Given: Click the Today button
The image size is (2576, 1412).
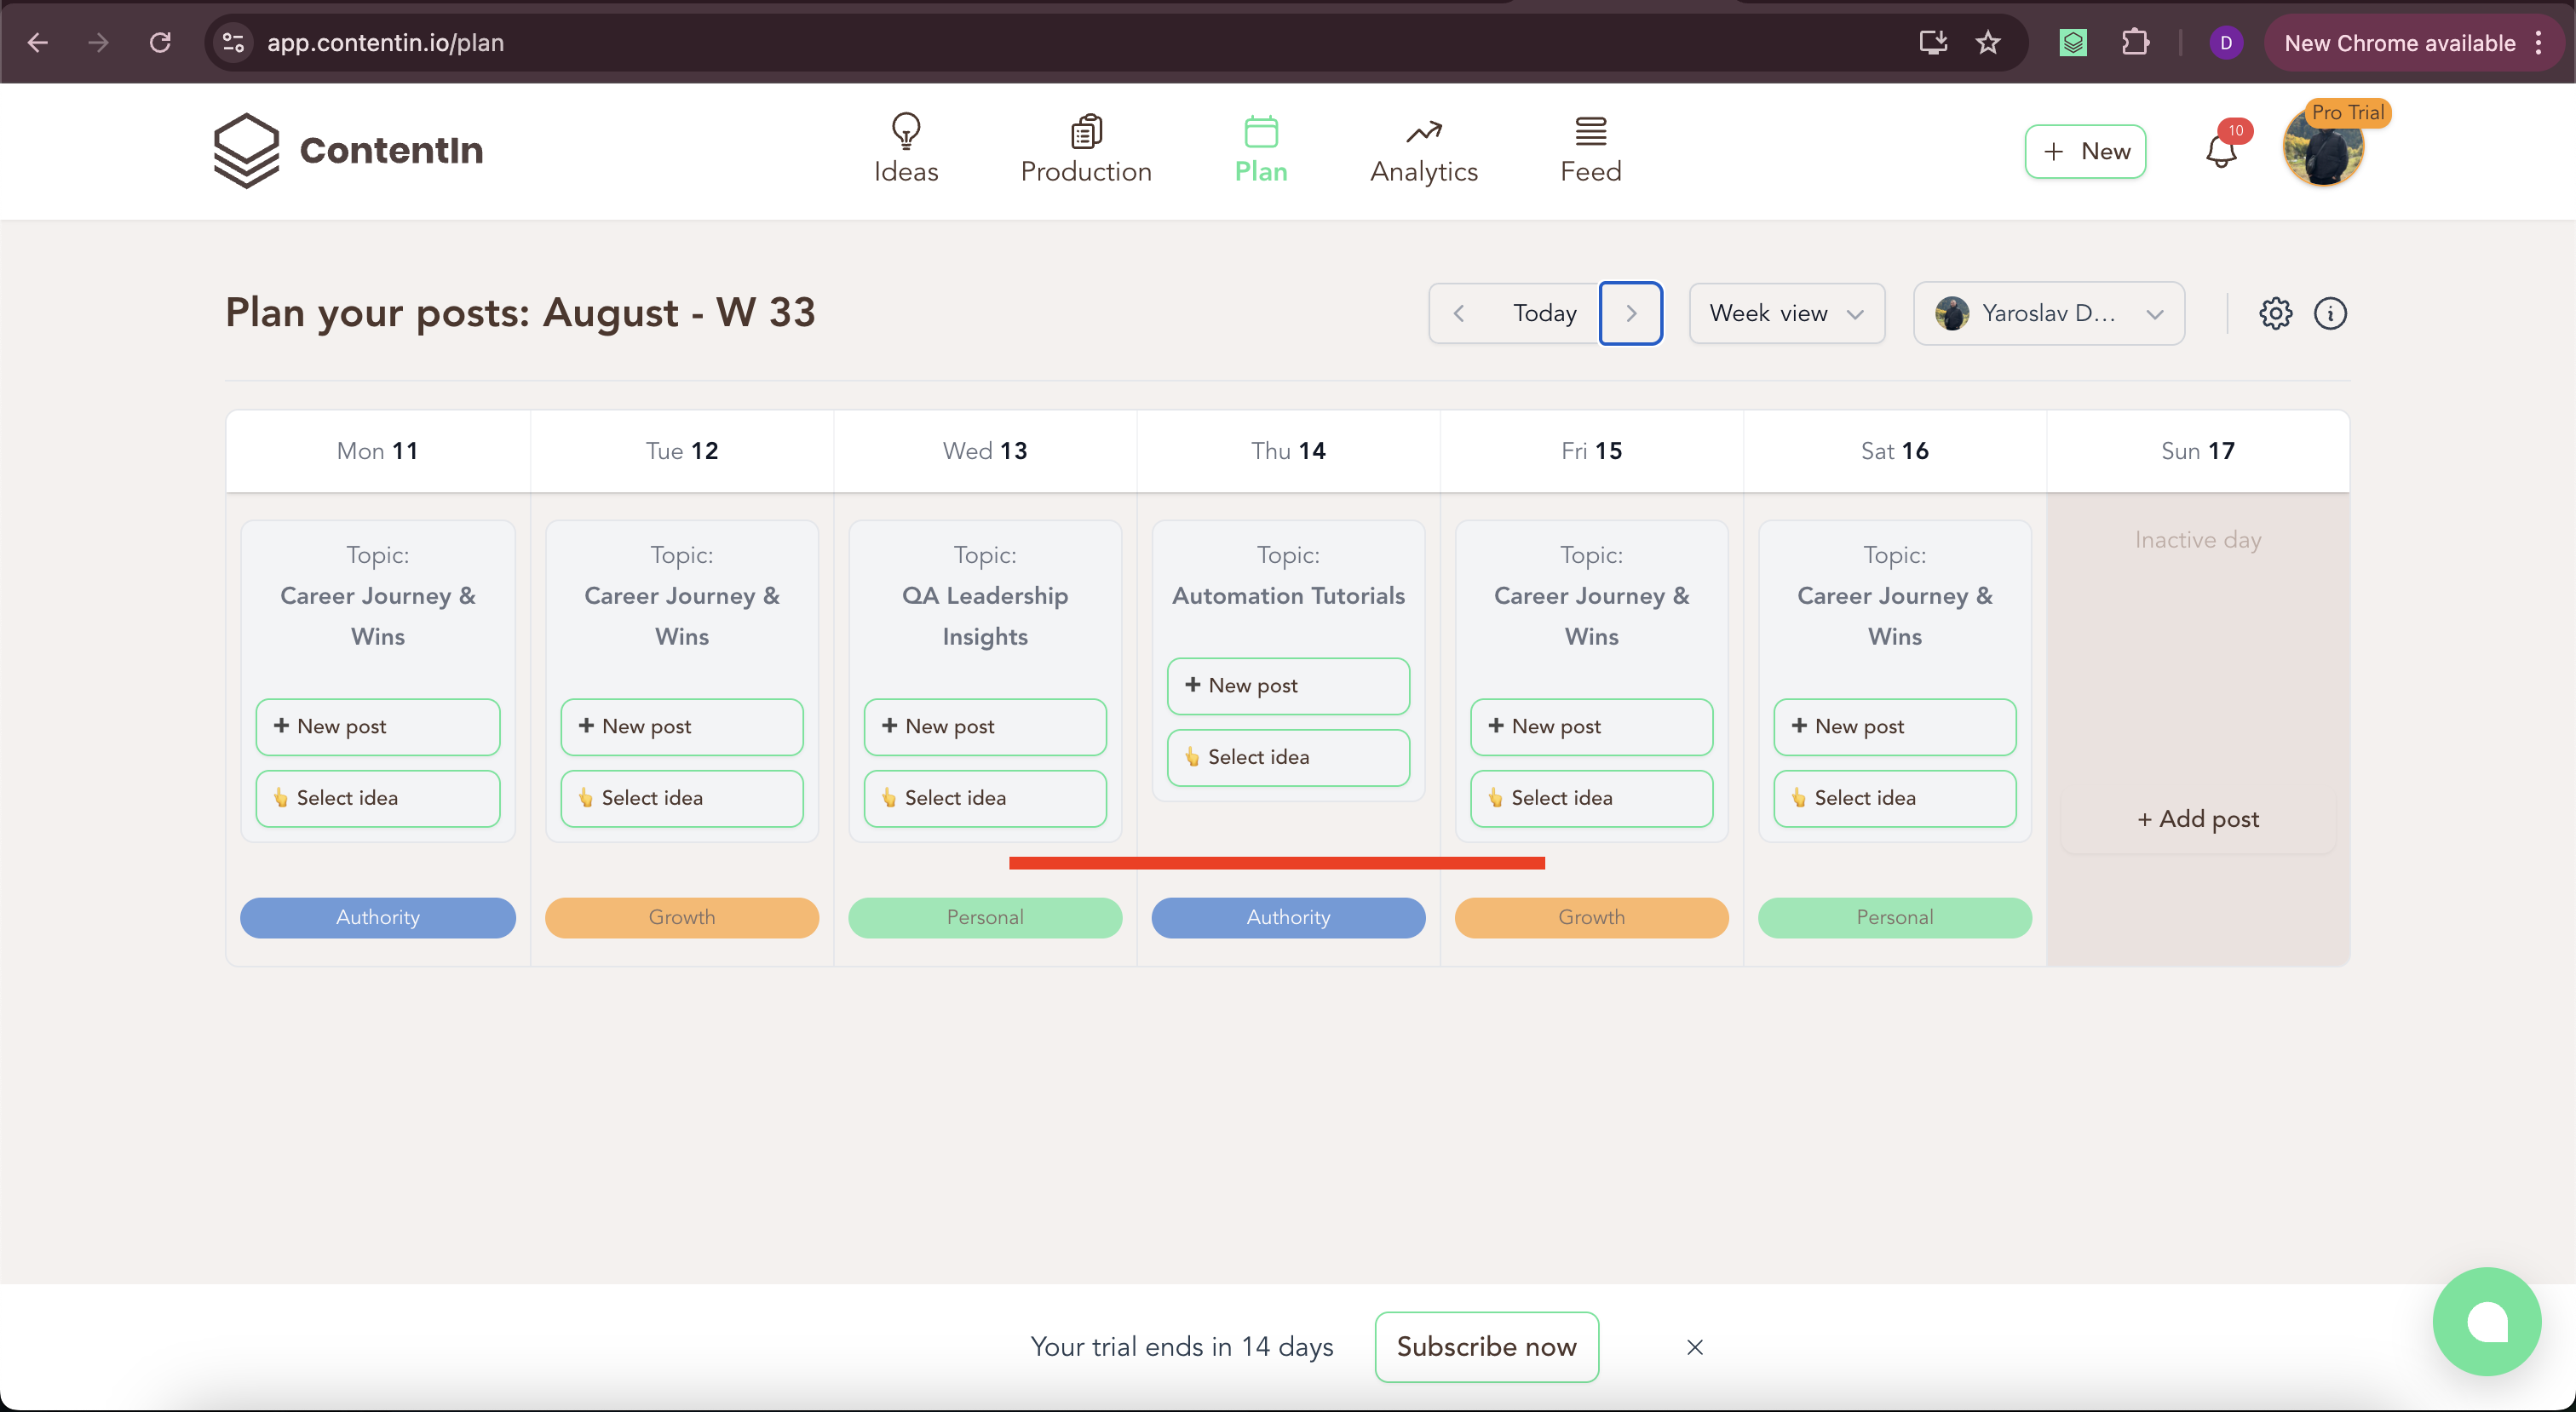Looking at the screenshot, I should 1545,313.
